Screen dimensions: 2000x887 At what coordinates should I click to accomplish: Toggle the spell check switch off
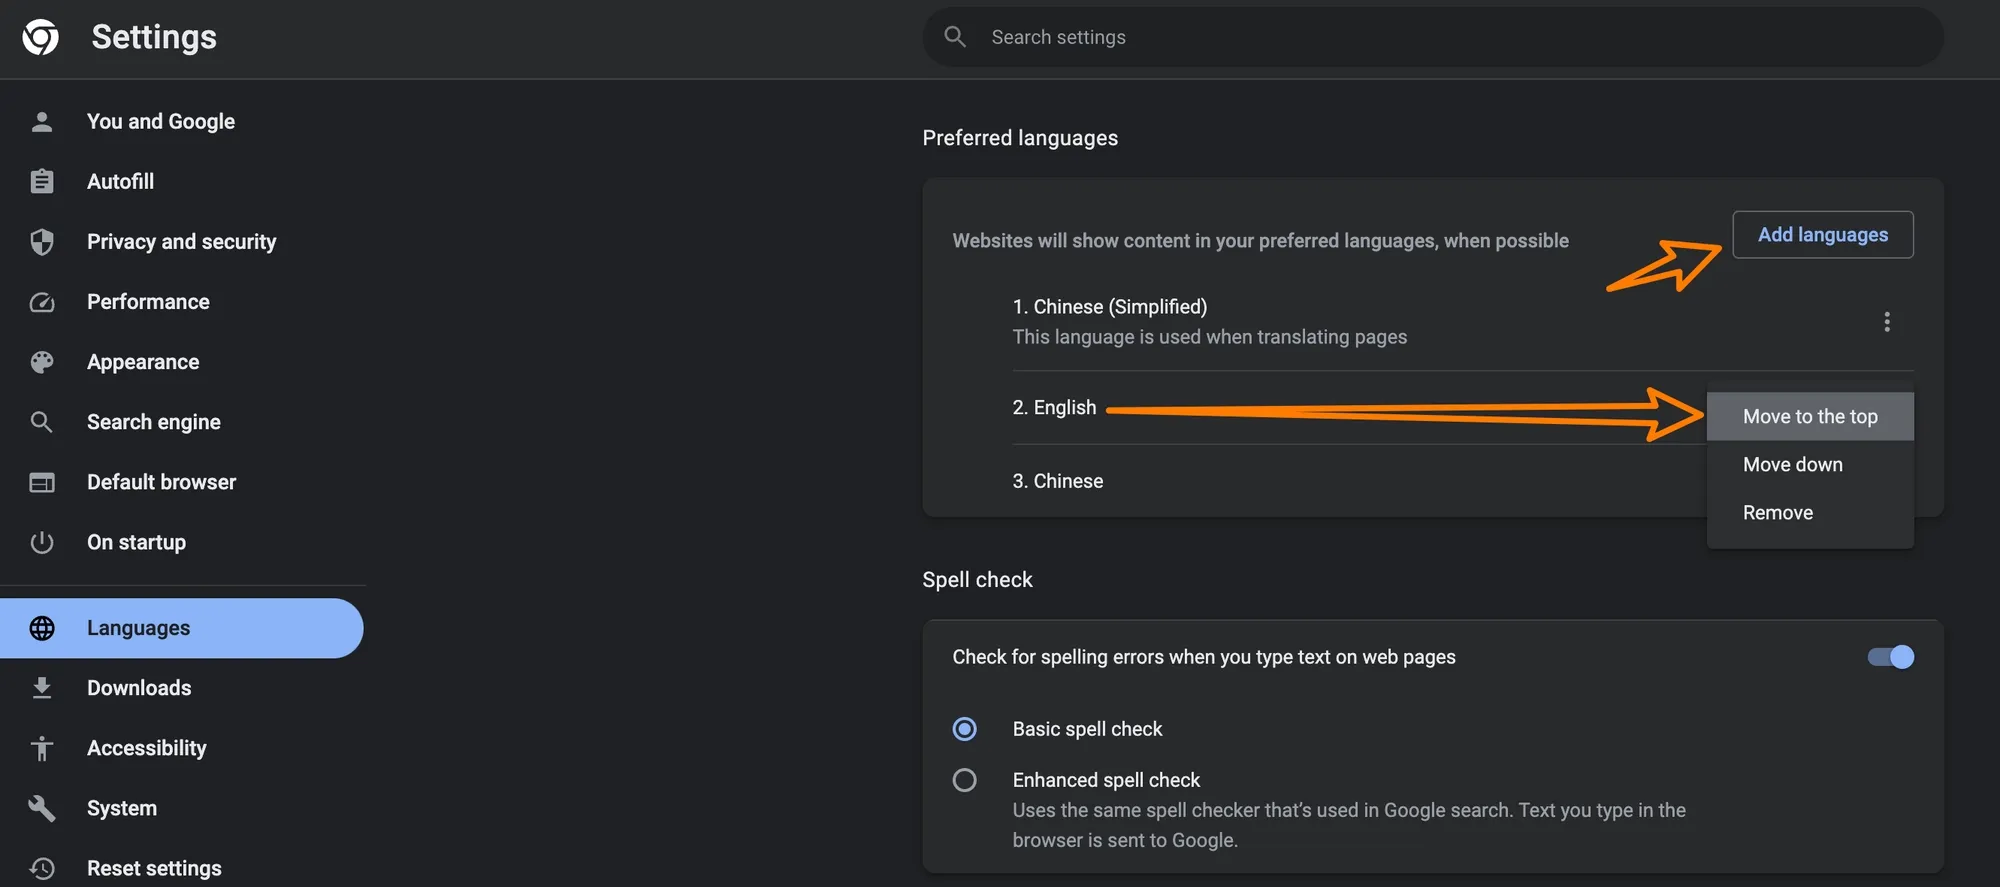coord(1890,657)
